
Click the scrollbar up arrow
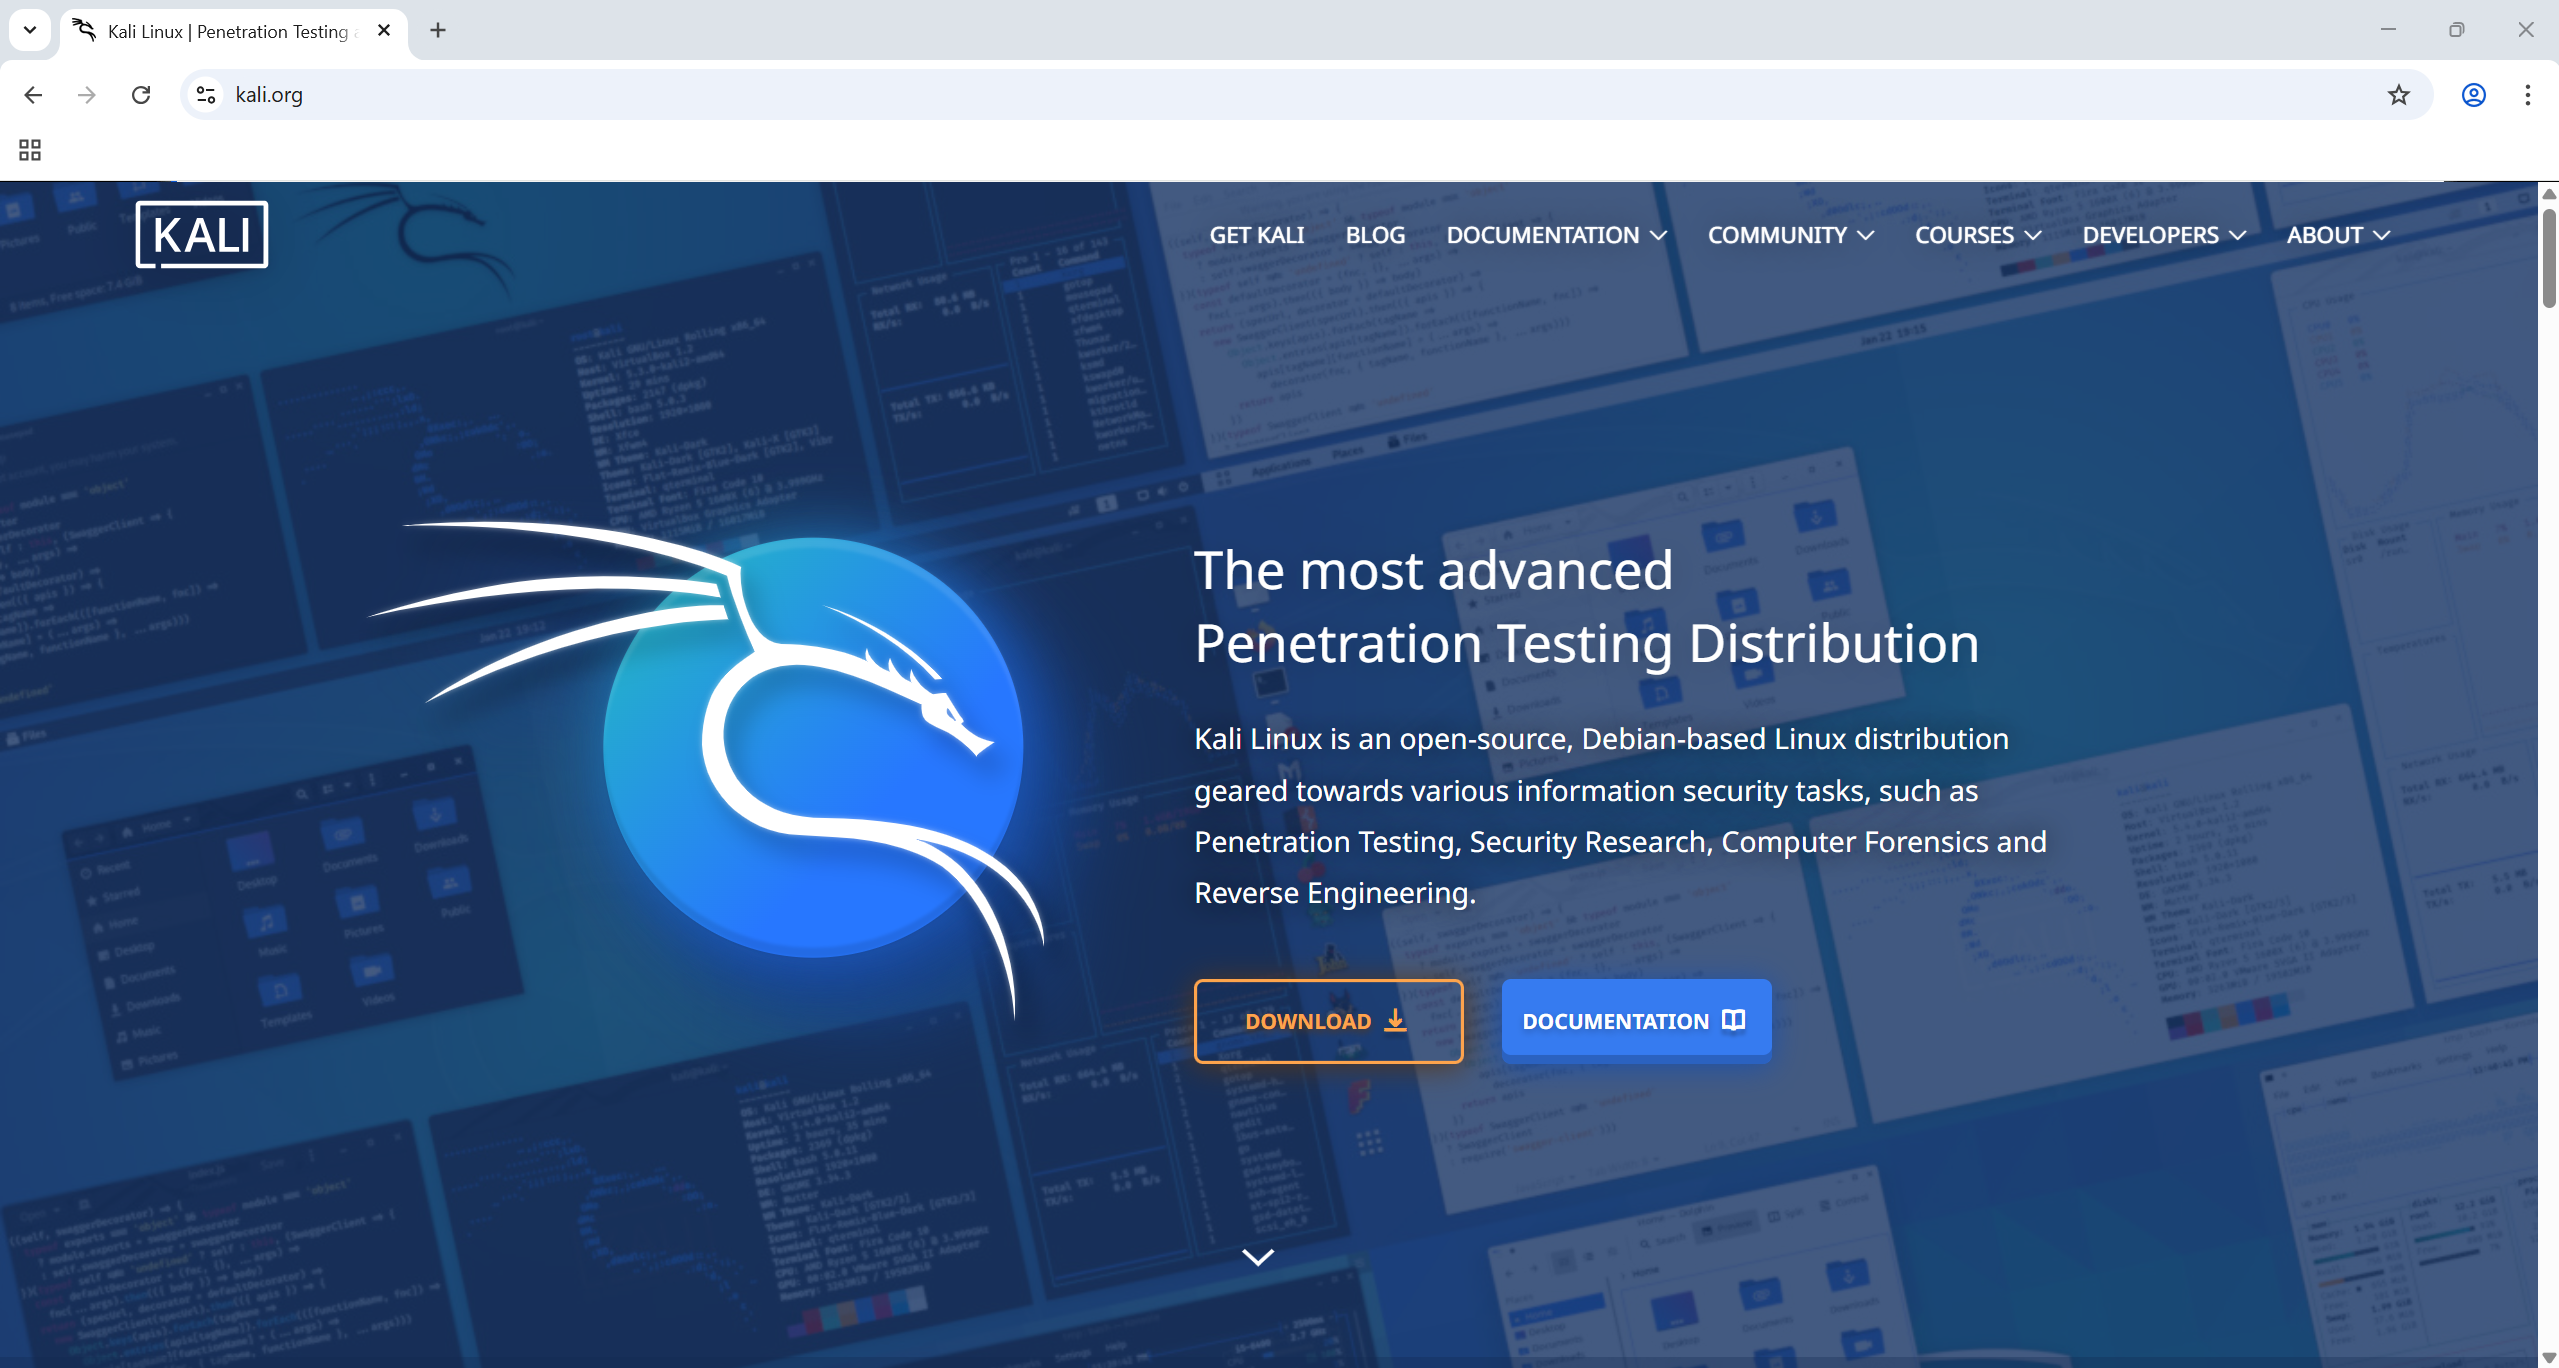pyautogui.click(x=2549, y=193)
